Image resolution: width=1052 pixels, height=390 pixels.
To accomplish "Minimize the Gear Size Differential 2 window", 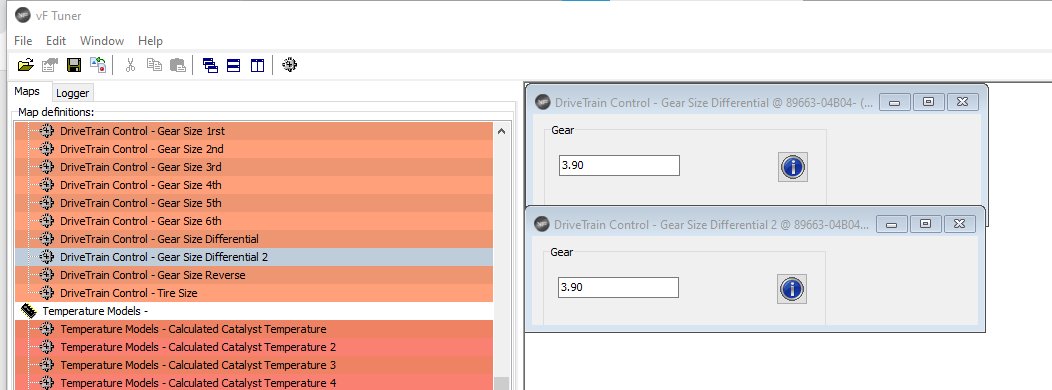I will tap(892, 224).
